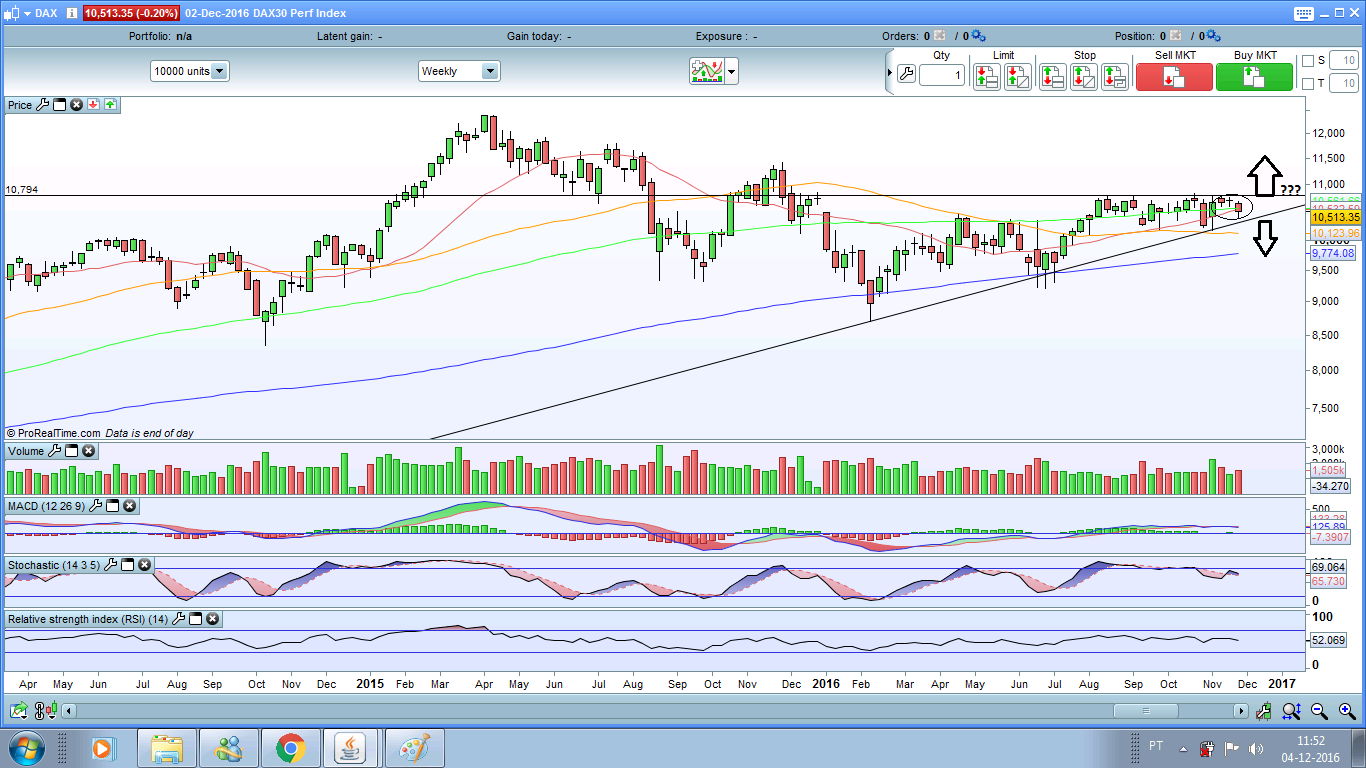This screenshot has height=768, width=1366.
Task: Open the indicators chart icon
Action: [x=706, y=71]
